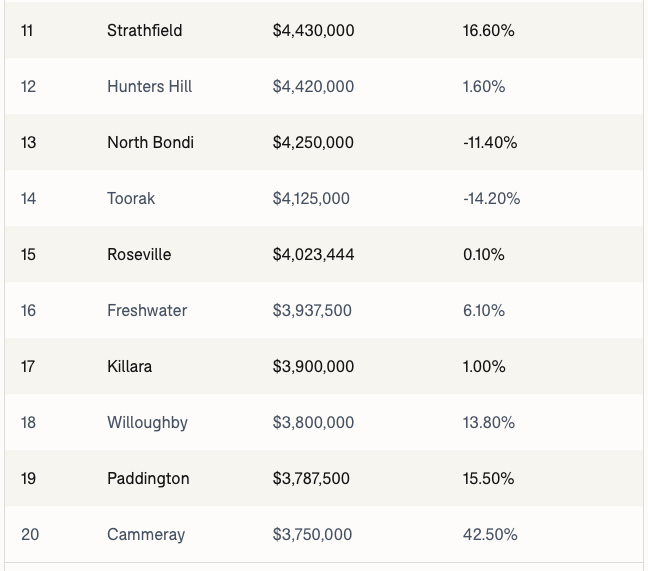This screenshot has width=648, height=571.
Task: Click rank number 13
Action: pyautogui.click(x=28, y=143)
